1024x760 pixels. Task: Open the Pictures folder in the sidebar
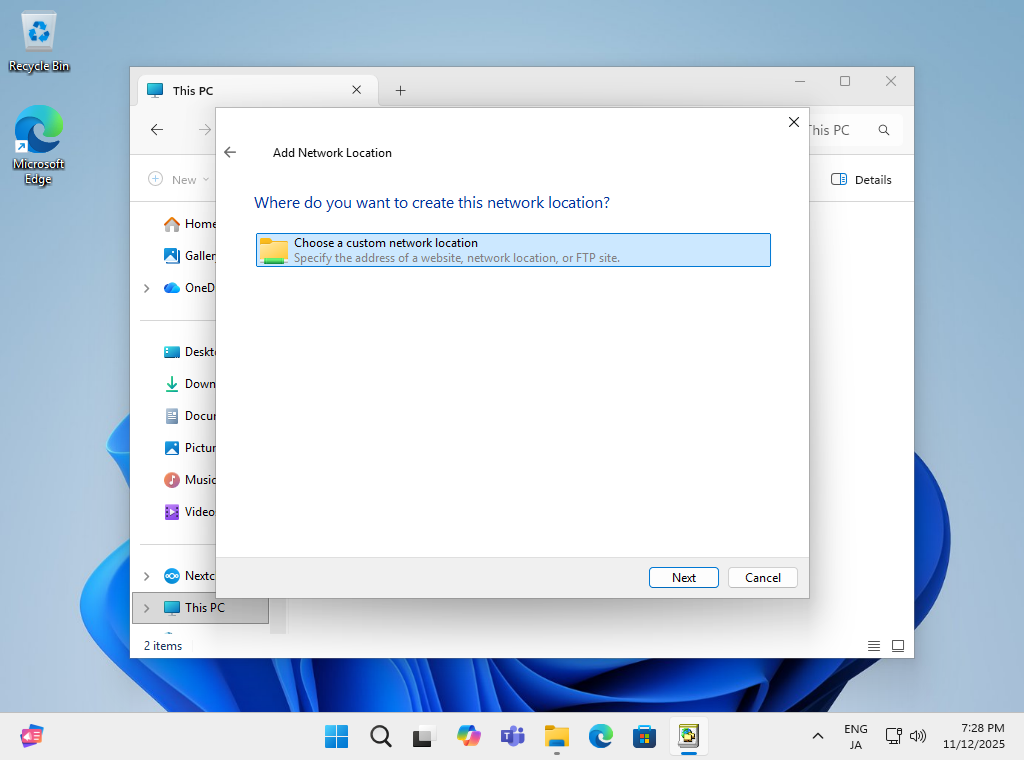click(x=198, y=447)
